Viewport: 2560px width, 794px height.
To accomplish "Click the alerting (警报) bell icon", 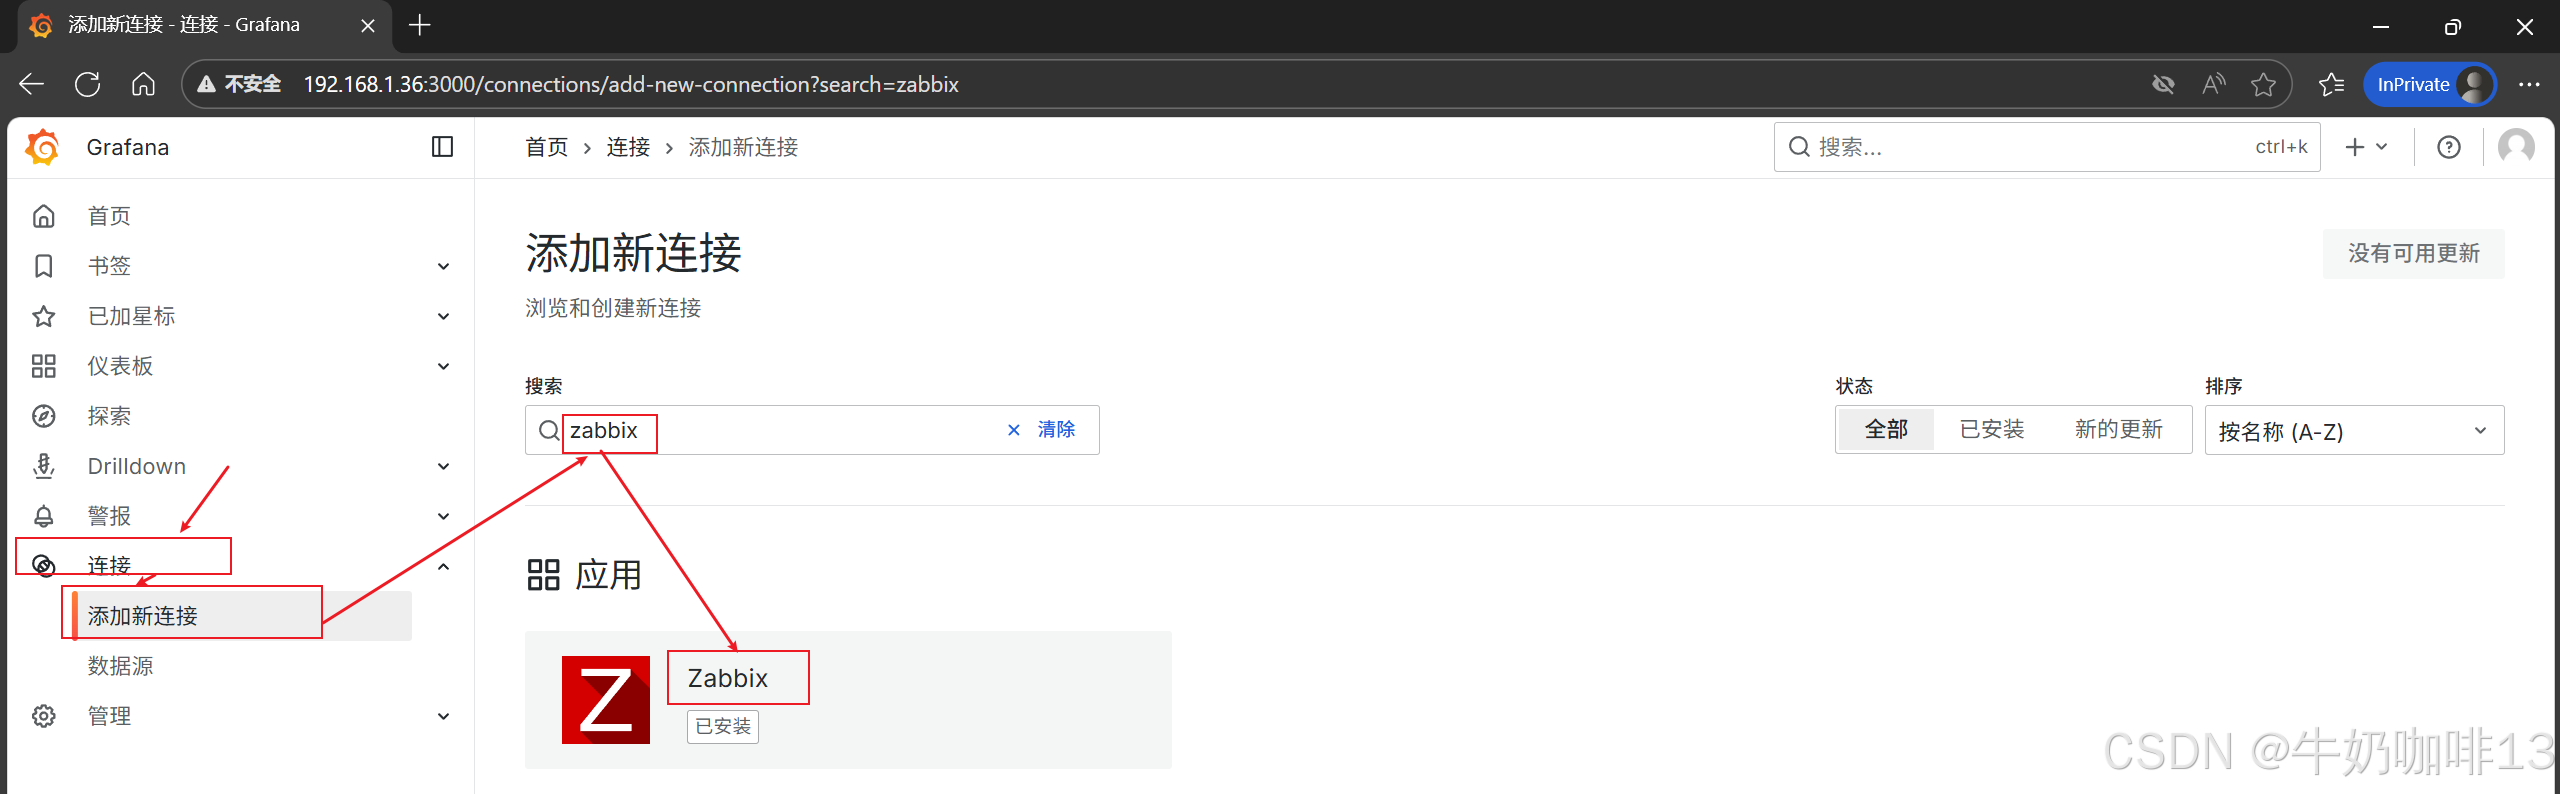I will tap(44, 516).
